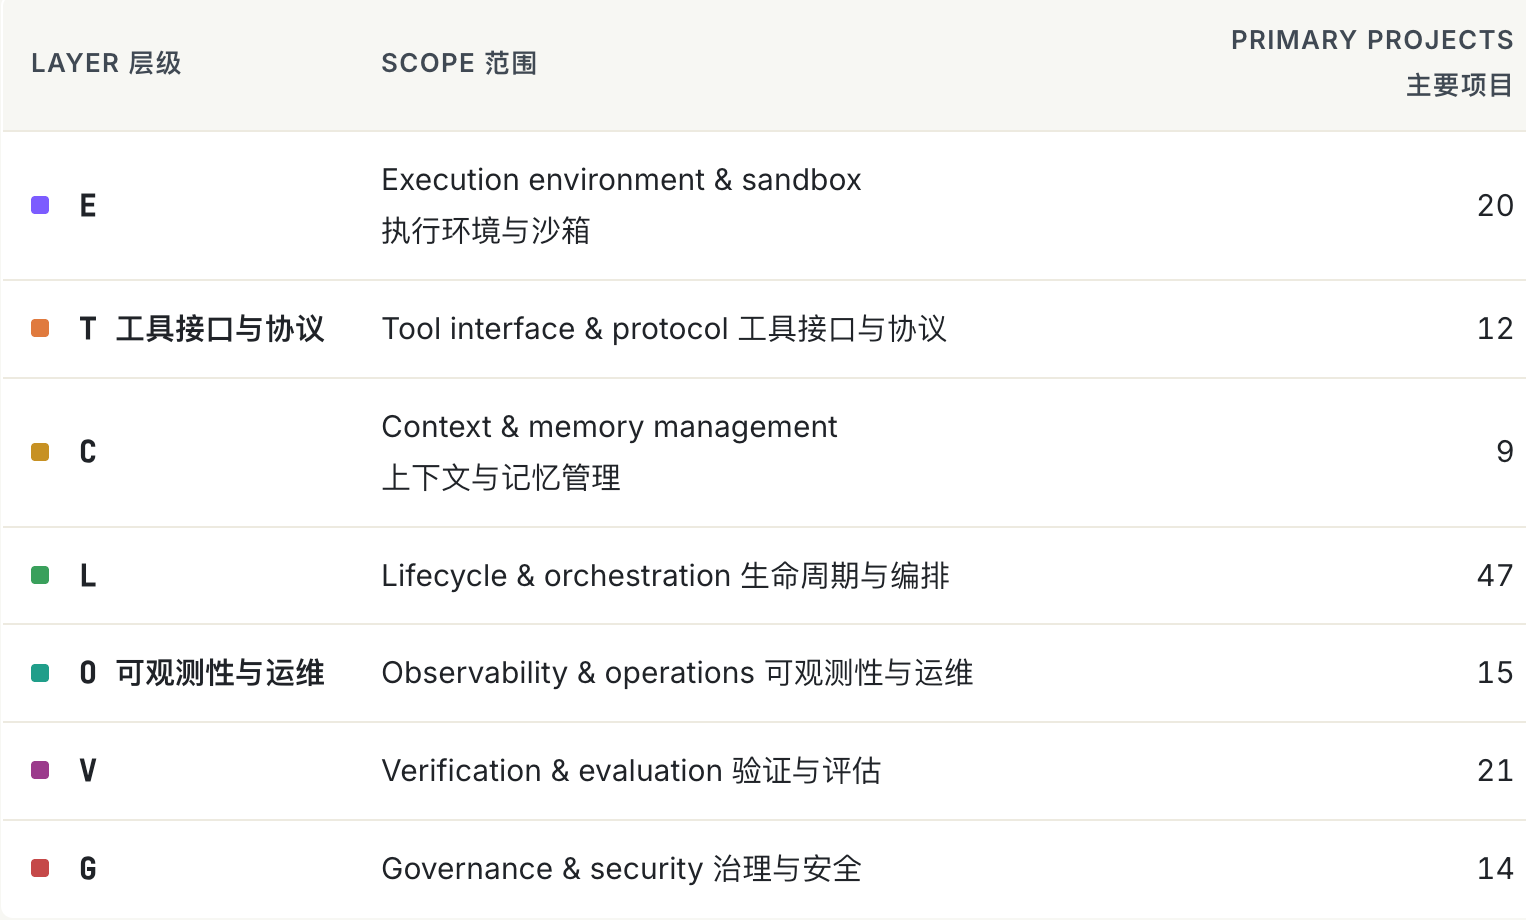Select the red square beside layer G
This screenshot has width=1526, height=920.
pyautogui.click(x=40, y=868)
